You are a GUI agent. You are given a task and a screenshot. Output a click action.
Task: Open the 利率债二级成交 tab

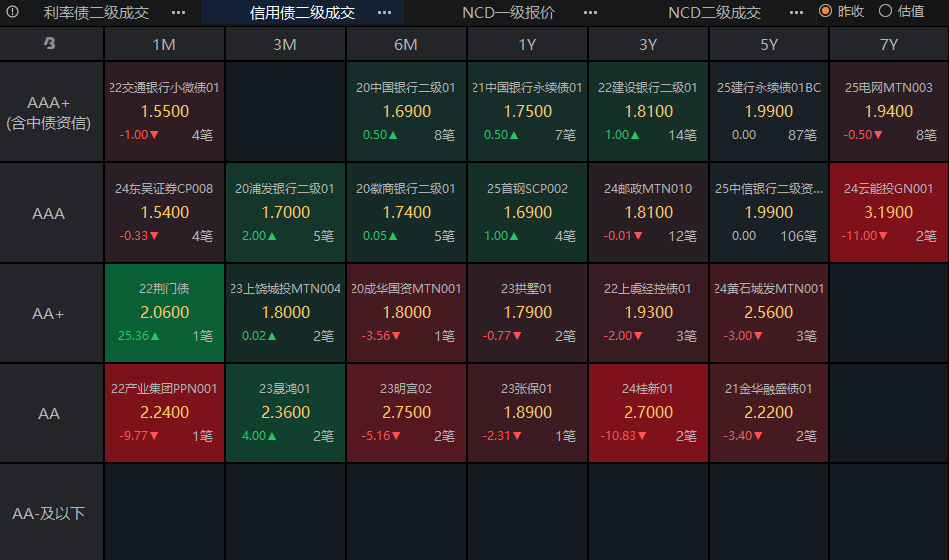coord(96,13)
